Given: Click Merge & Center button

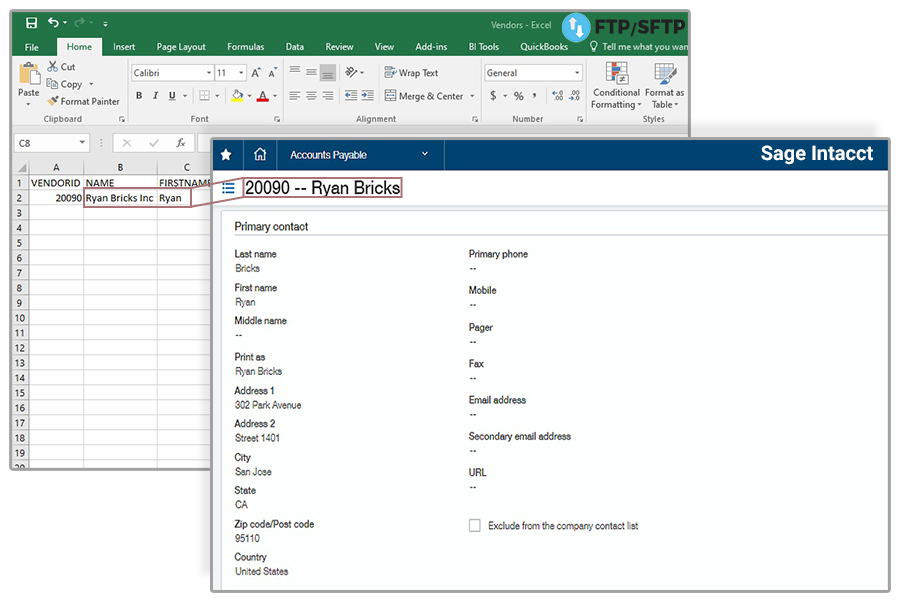Looking at the screenshot, I should coord(424,96).
